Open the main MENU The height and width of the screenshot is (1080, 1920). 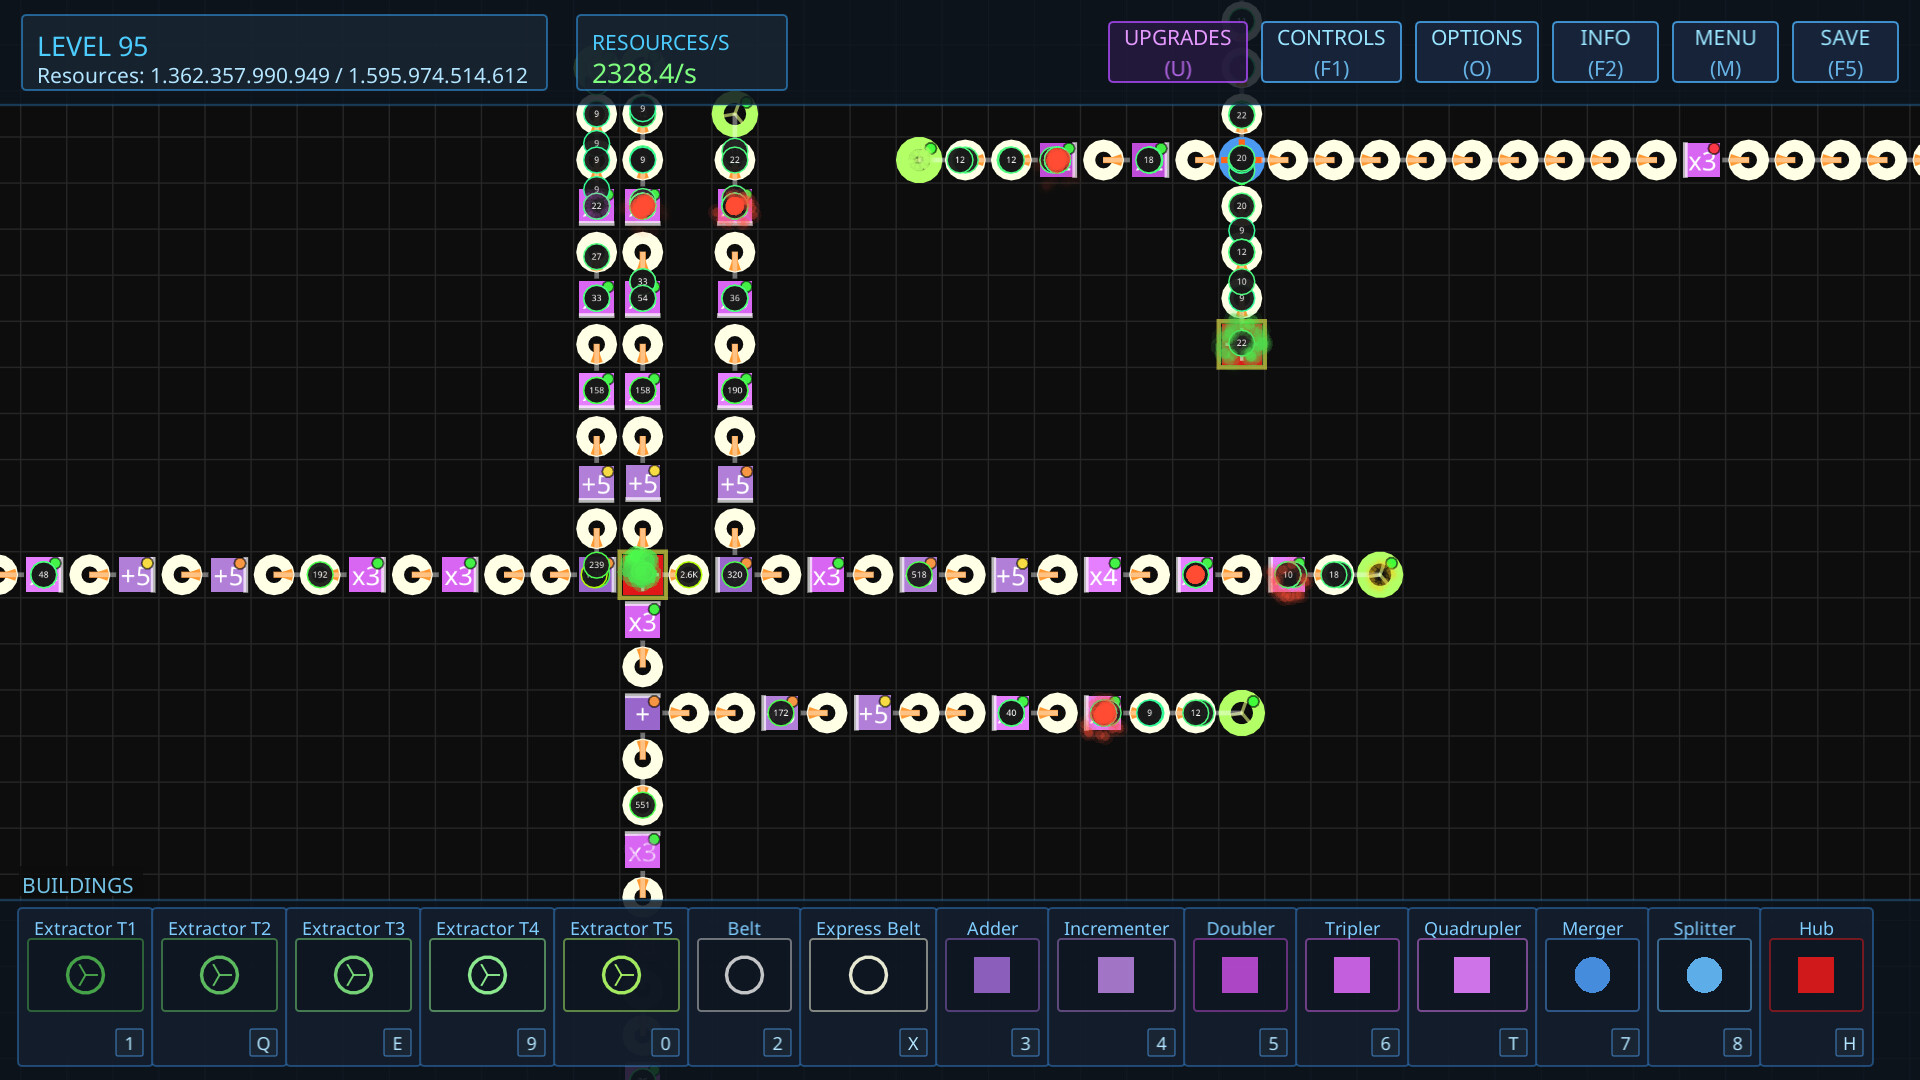tap(1724, 51)
